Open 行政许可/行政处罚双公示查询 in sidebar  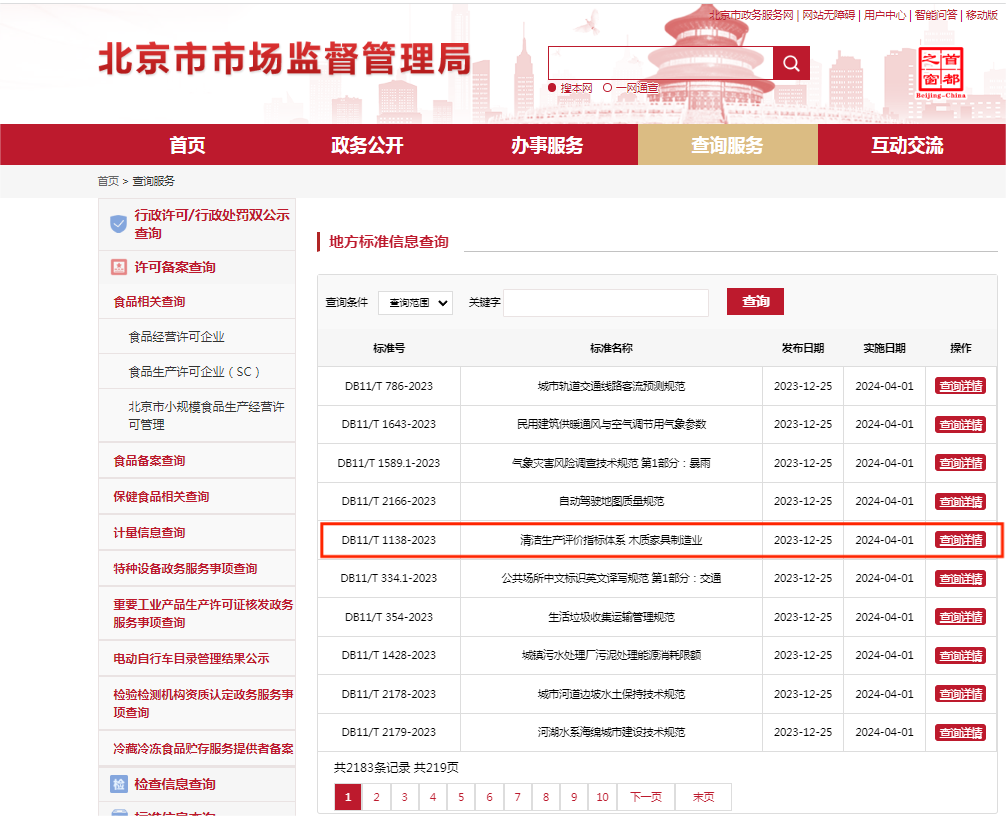[212, 224]
